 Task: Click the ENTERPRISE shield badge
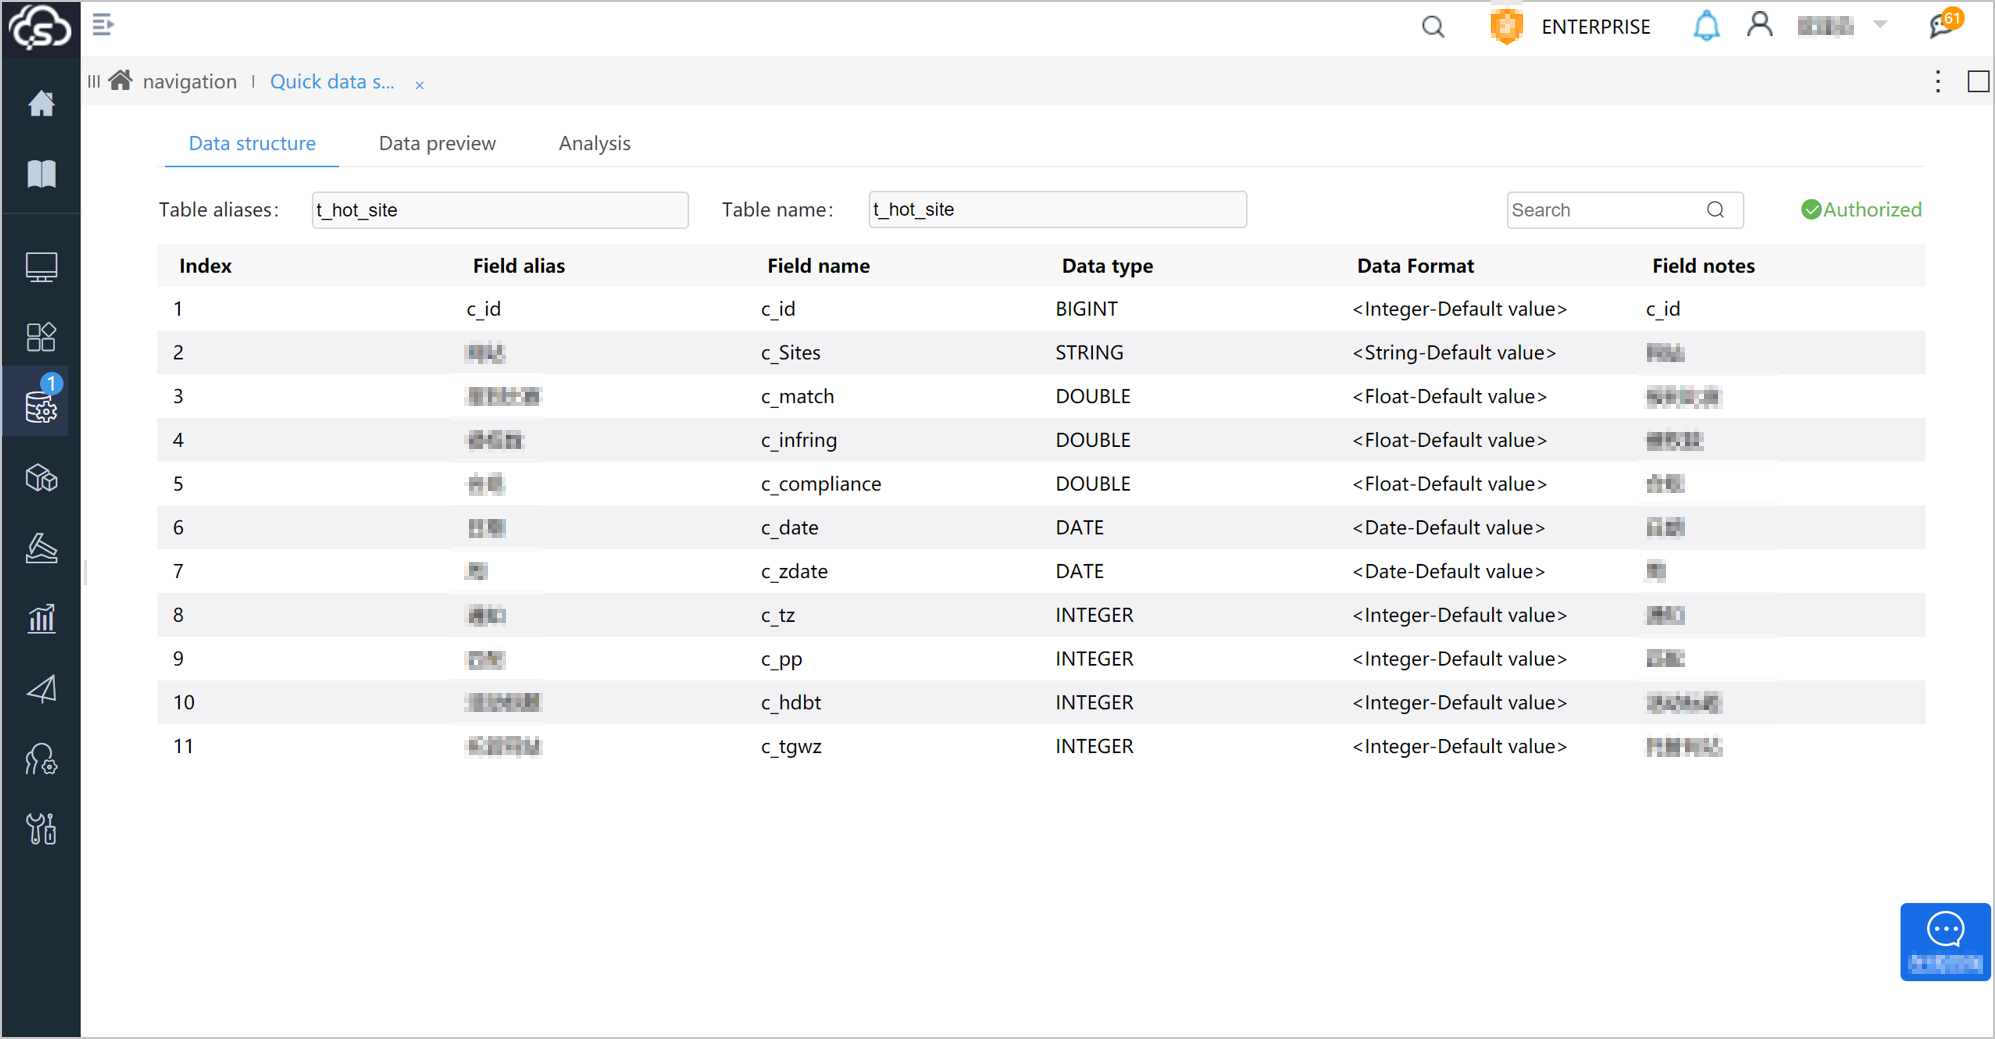(1506, 27)
